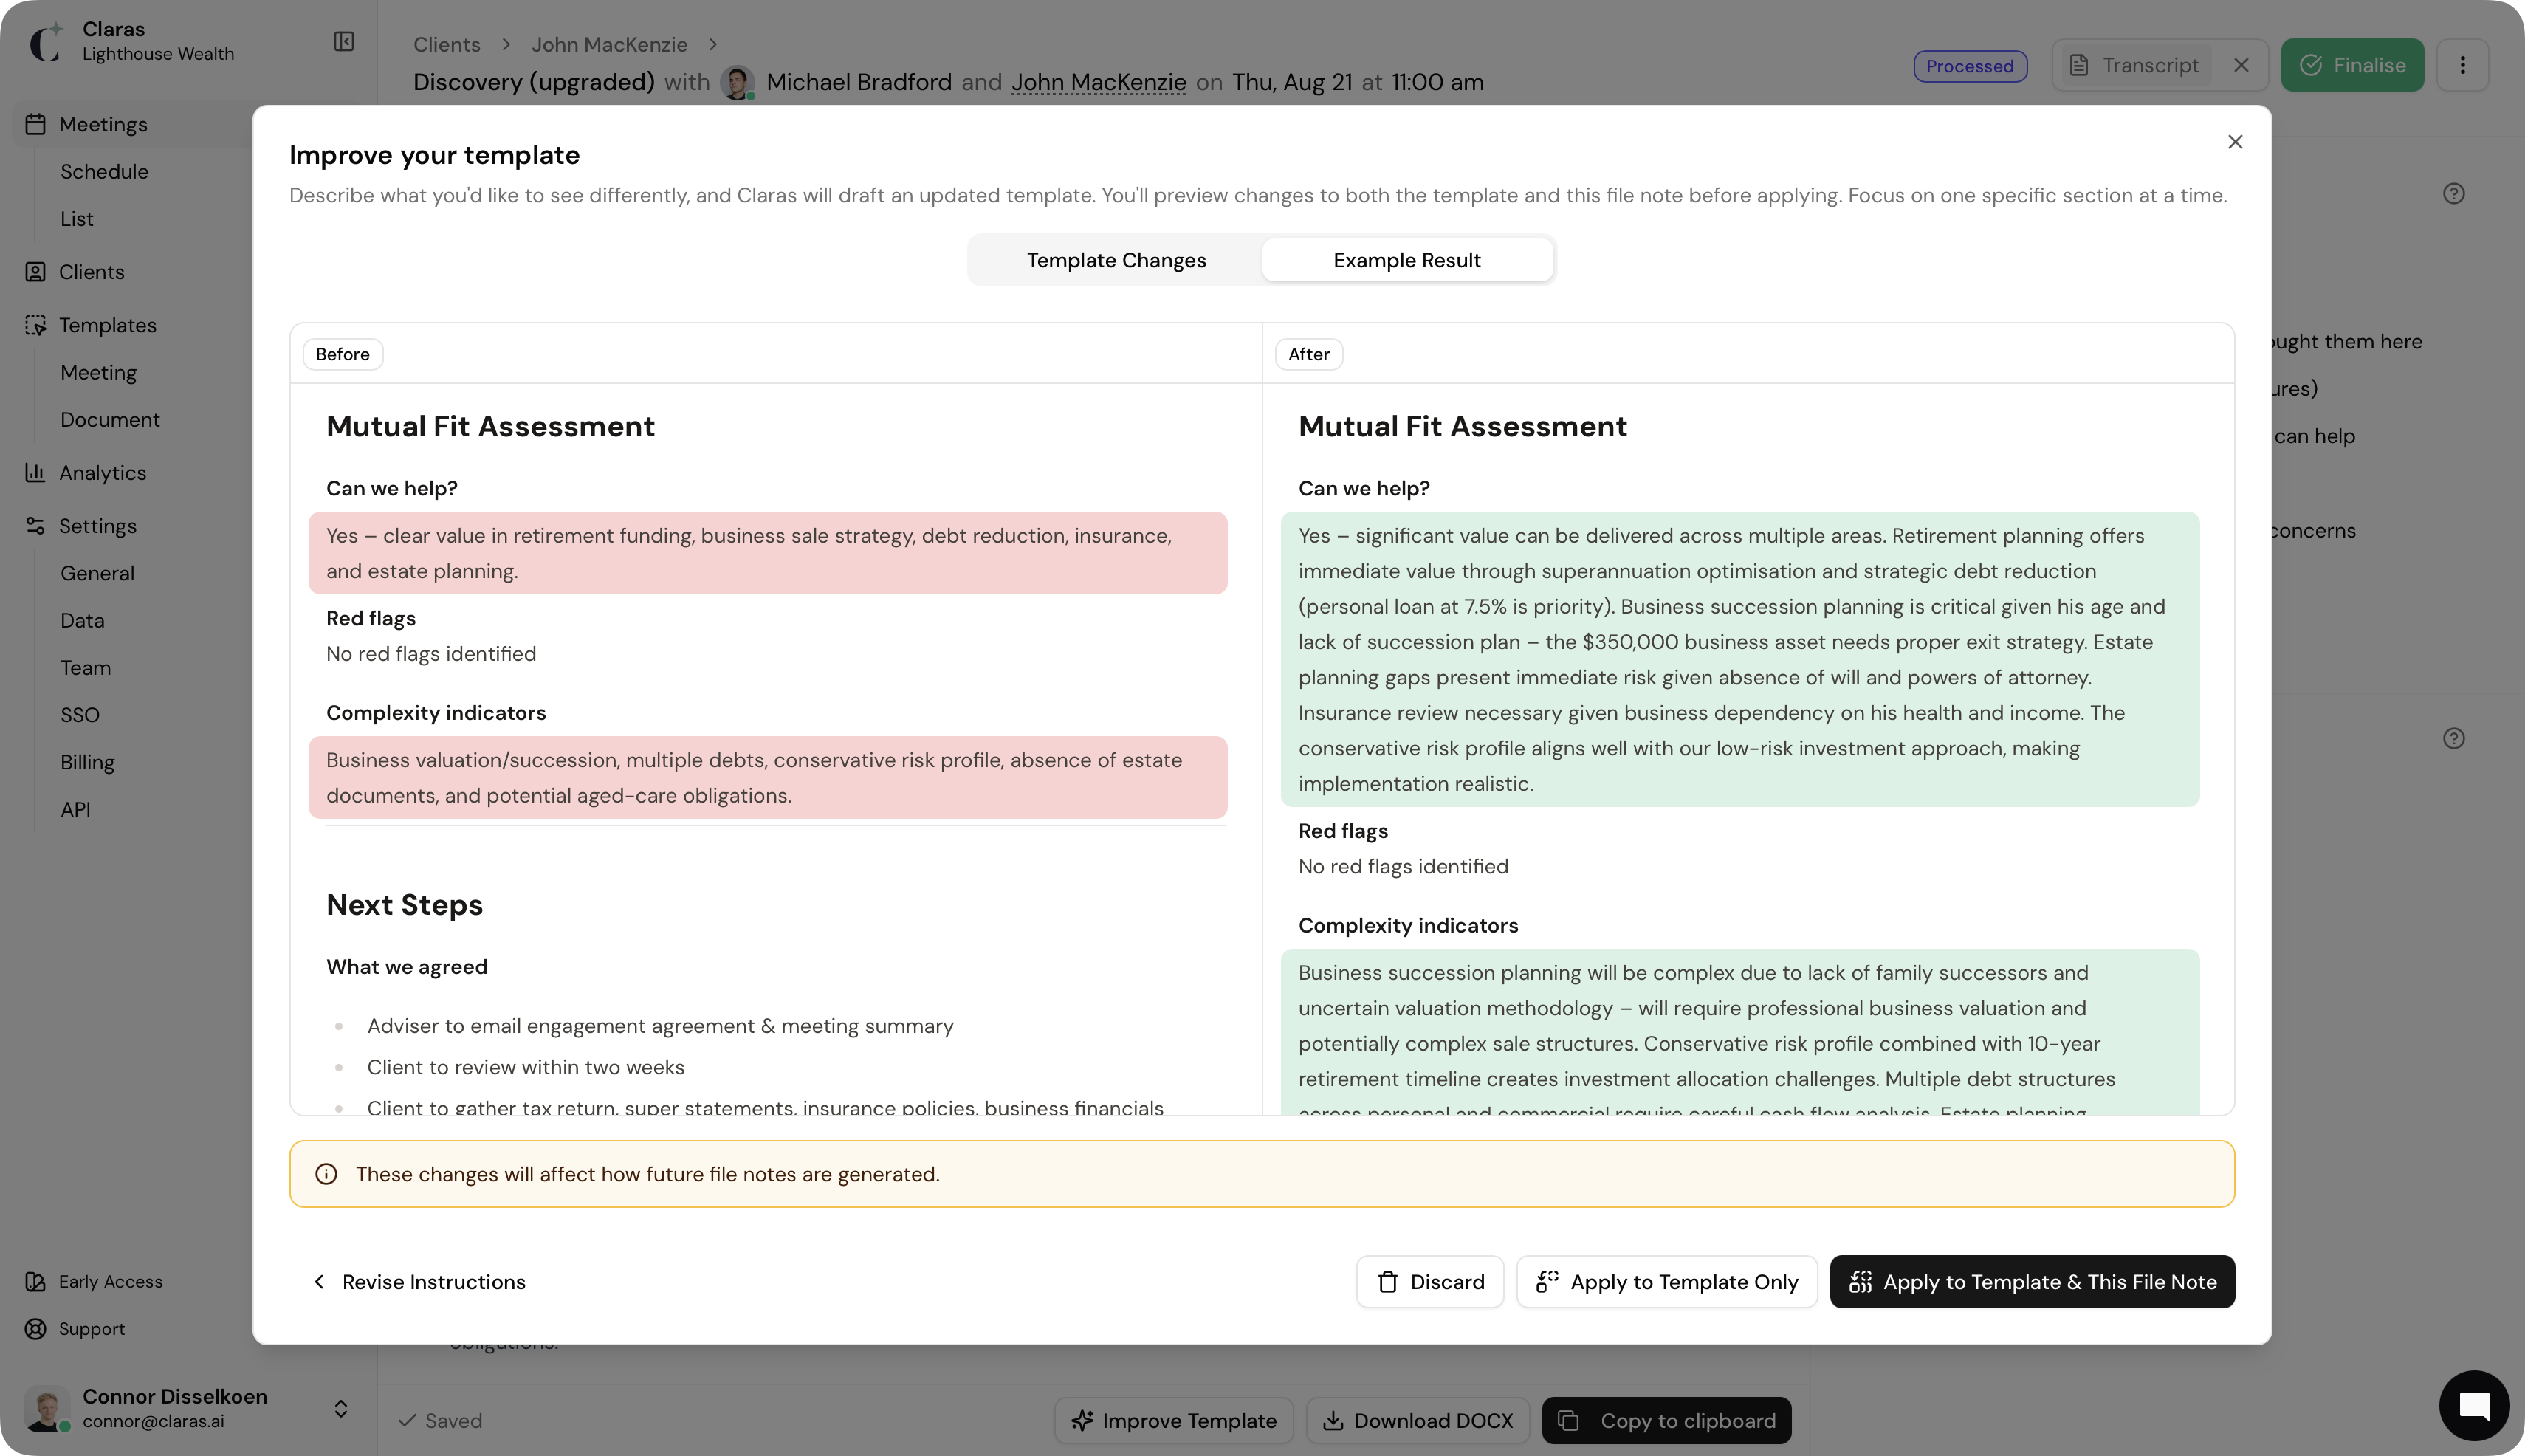This screenshot has height=1456, width=2525.
Task: Click Apply to Template & This File Note
Action: pos(2032,1281)
